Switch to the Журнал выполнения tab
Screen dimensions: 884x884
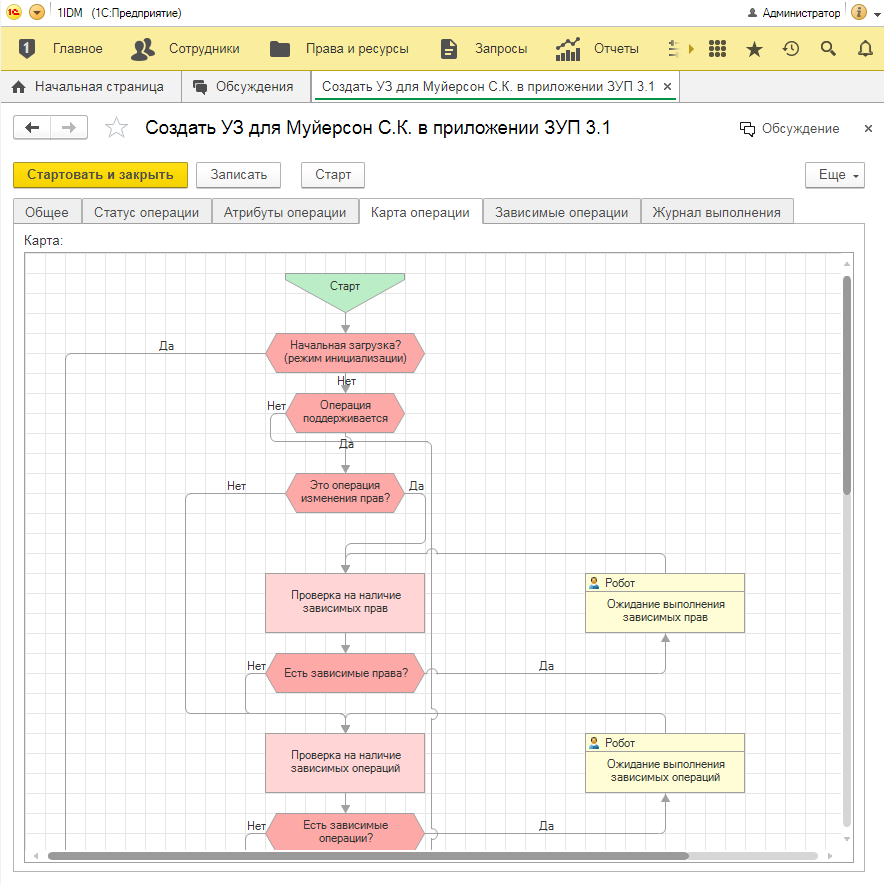coord(717,212)
